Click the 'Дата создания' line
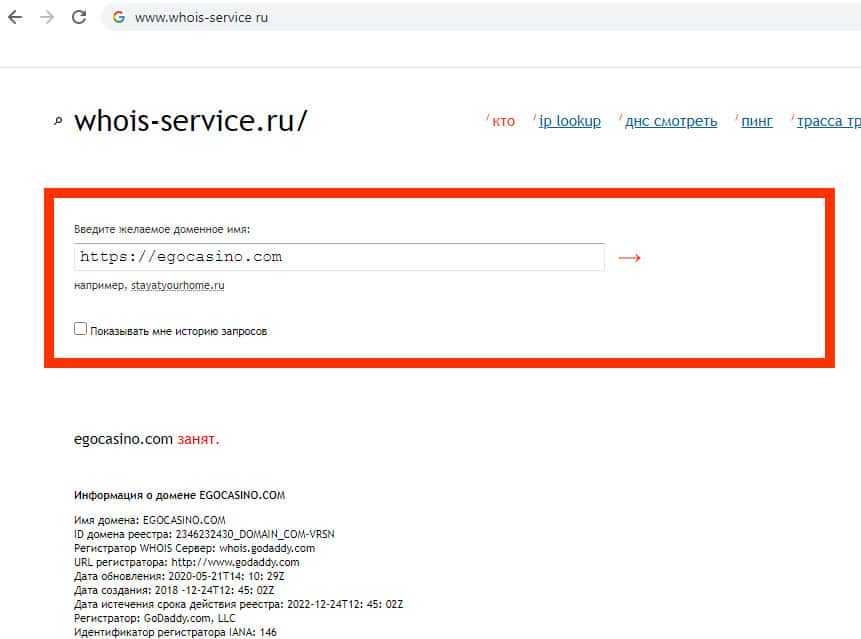 pyautogui.click(x=174, y=590)
